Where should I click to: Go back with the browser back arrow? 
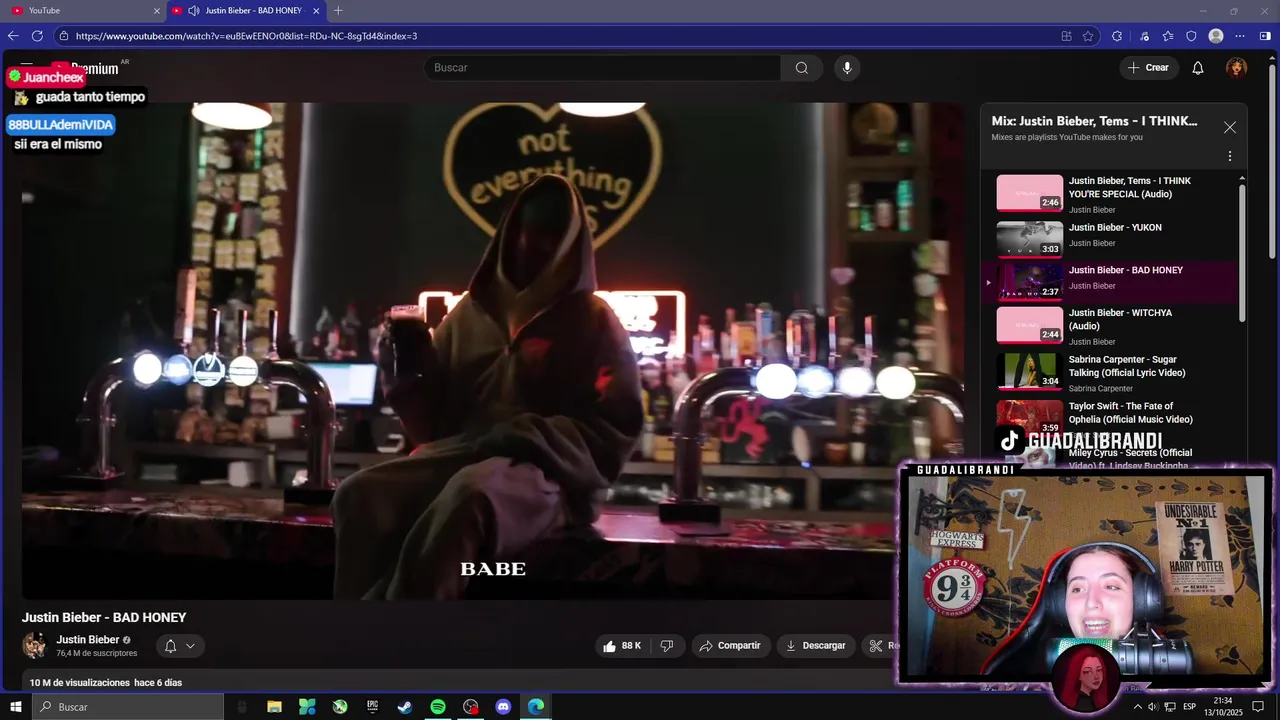point(13,36)
